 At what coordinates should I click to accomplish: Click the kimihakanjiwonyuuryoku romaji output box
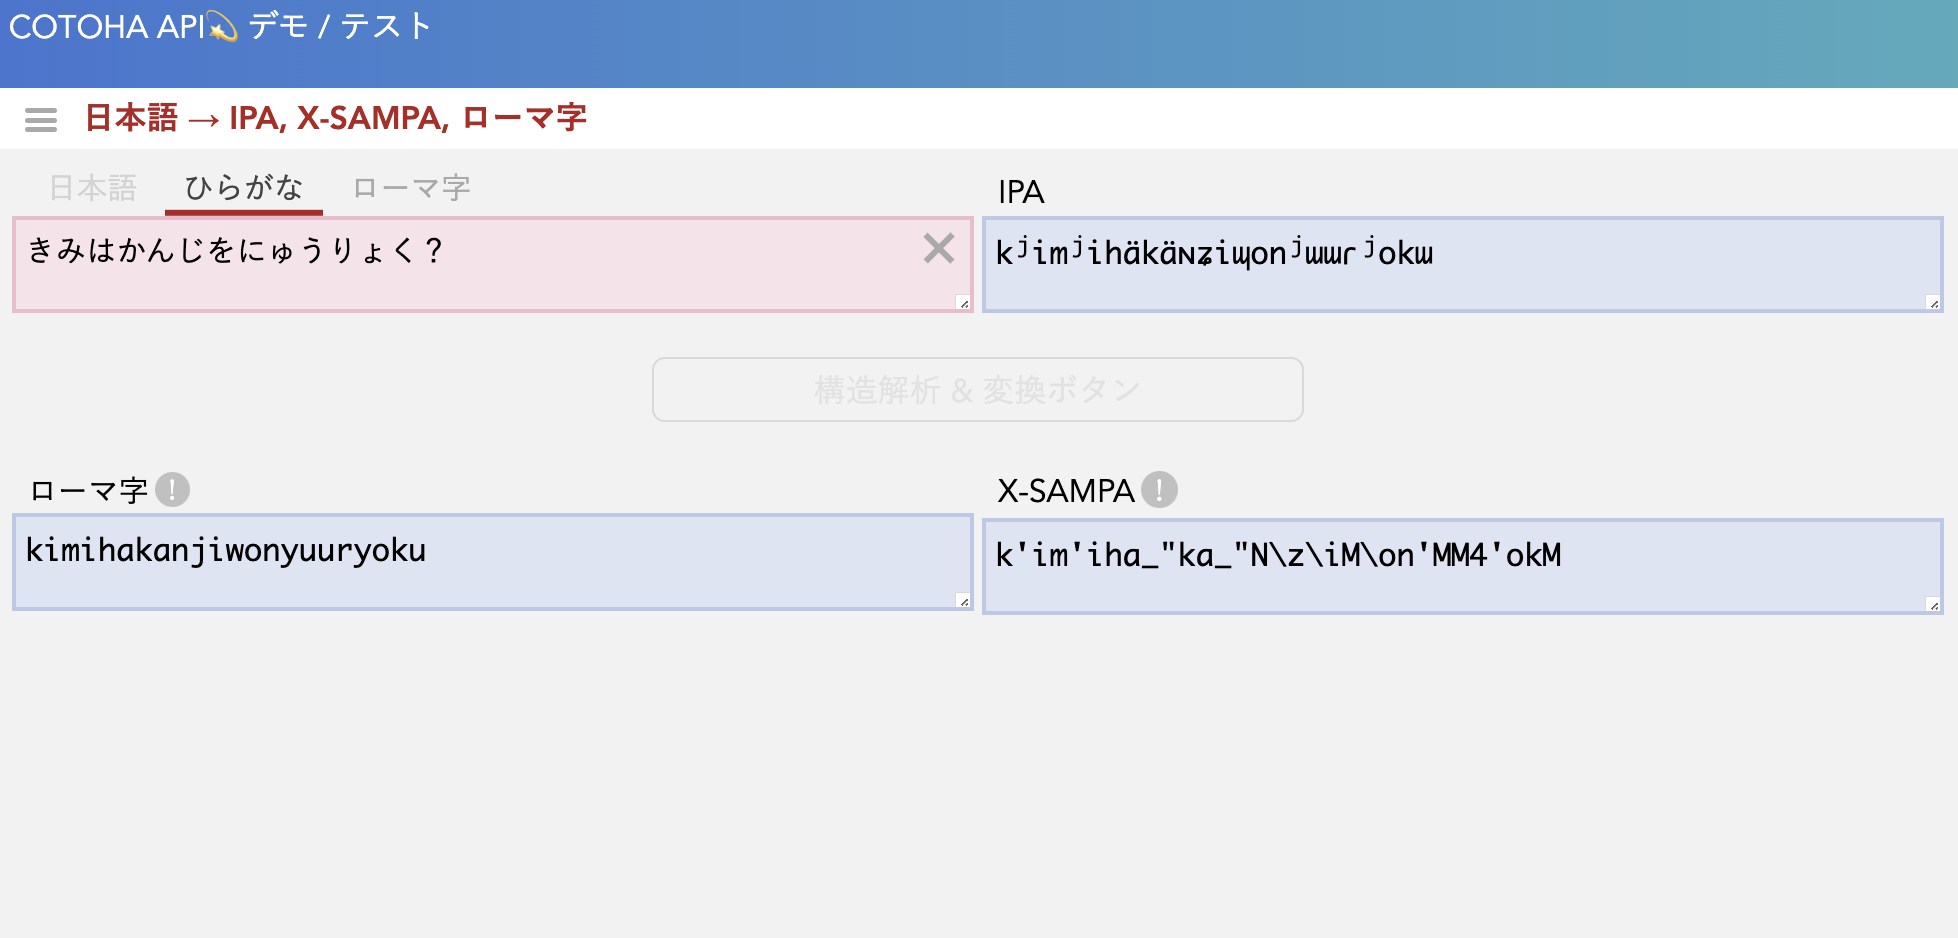[x=490, y=562]
